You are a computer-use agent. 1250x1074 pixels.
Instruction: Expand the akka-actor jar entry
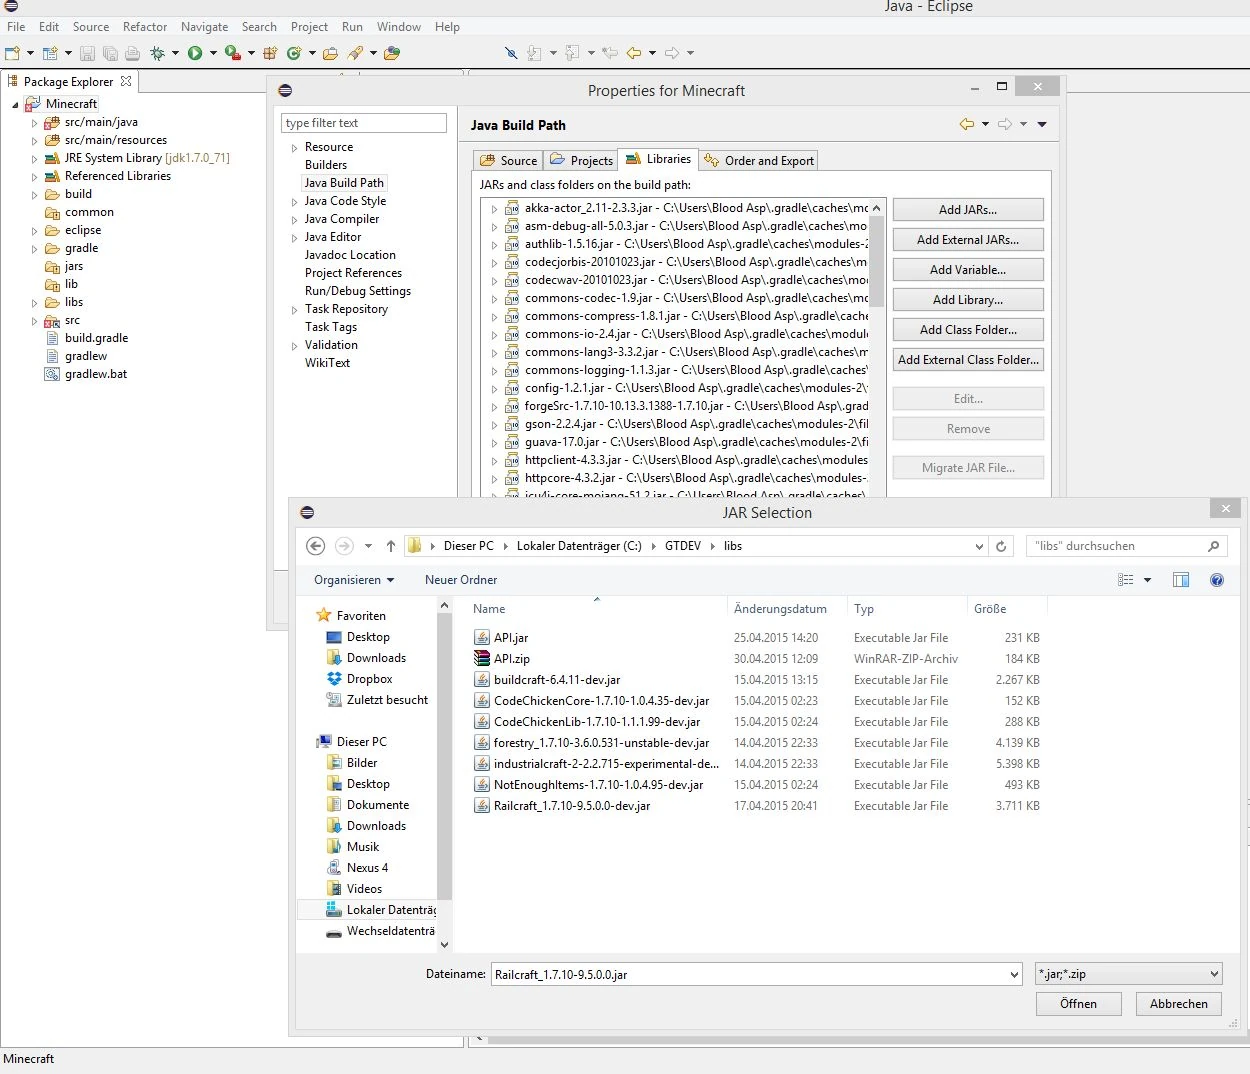pos(494,209)
